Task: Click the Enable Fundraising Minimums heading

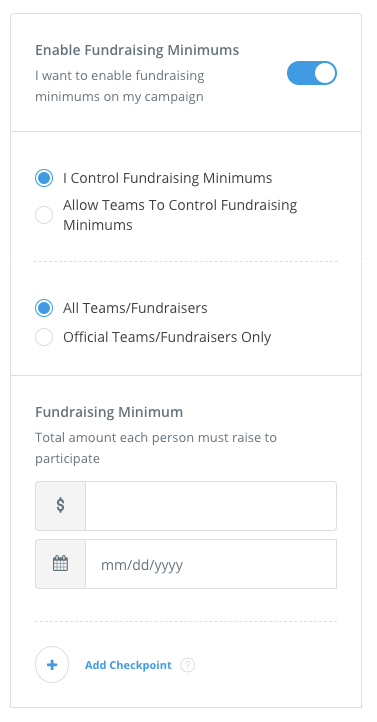Action: (137, 50)
